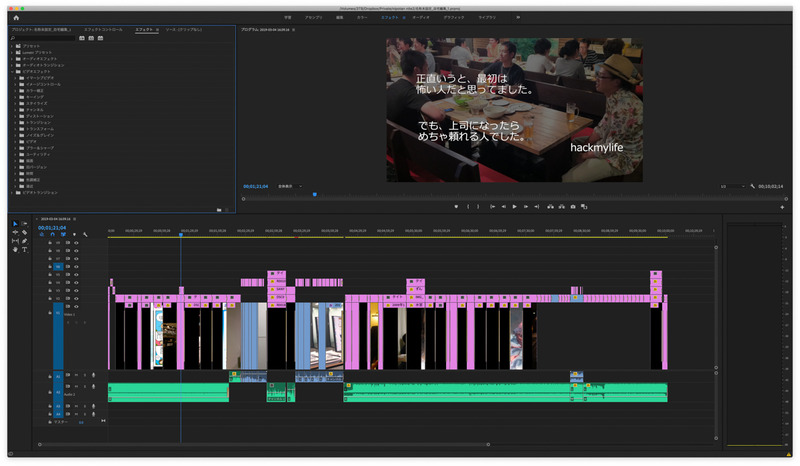Switch to the オーディオ workspace tab
The width and height of the screenshot is (800, 466).
421,17
